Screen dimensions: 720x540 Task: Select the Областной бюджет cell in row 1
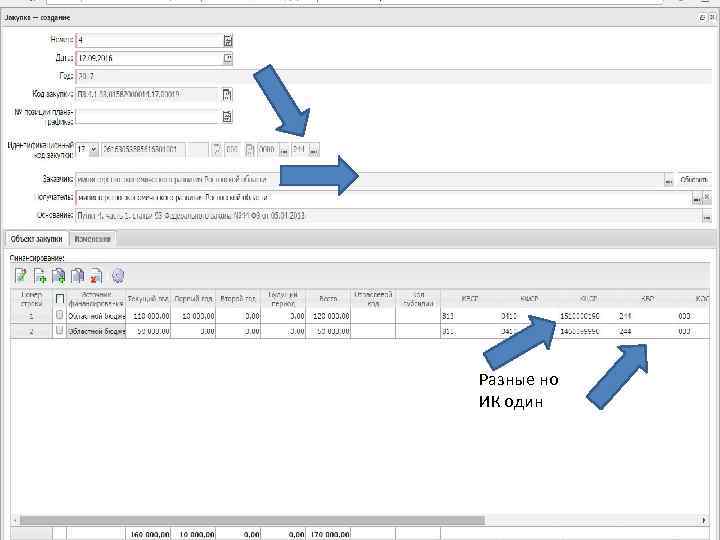(96, 316)
